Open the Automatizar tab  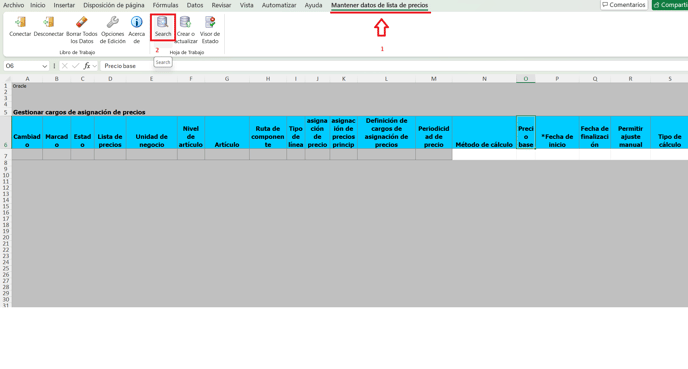(279, 5)
